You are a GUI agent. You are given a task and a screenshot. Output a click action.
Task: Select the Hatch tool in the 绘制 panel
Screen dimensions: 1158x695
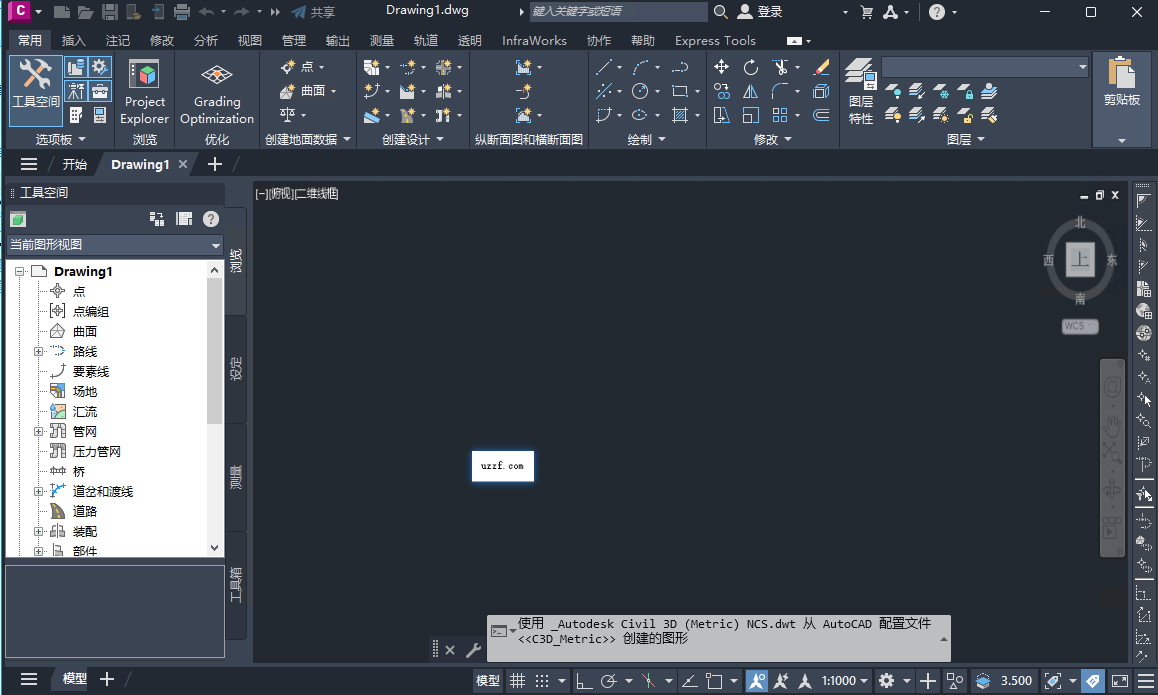(682, 114)
